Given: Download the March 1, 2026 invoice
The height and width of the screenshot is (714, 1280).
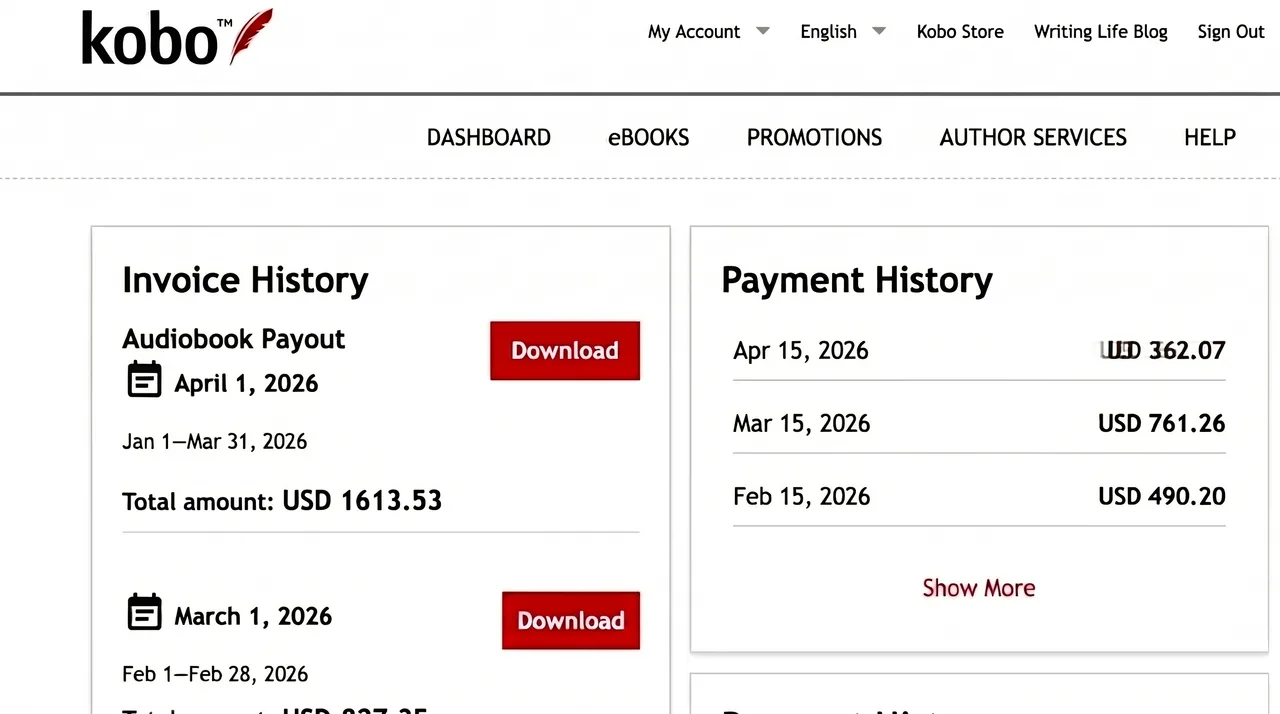Looking at the screenshot, I should coord(571,621).
